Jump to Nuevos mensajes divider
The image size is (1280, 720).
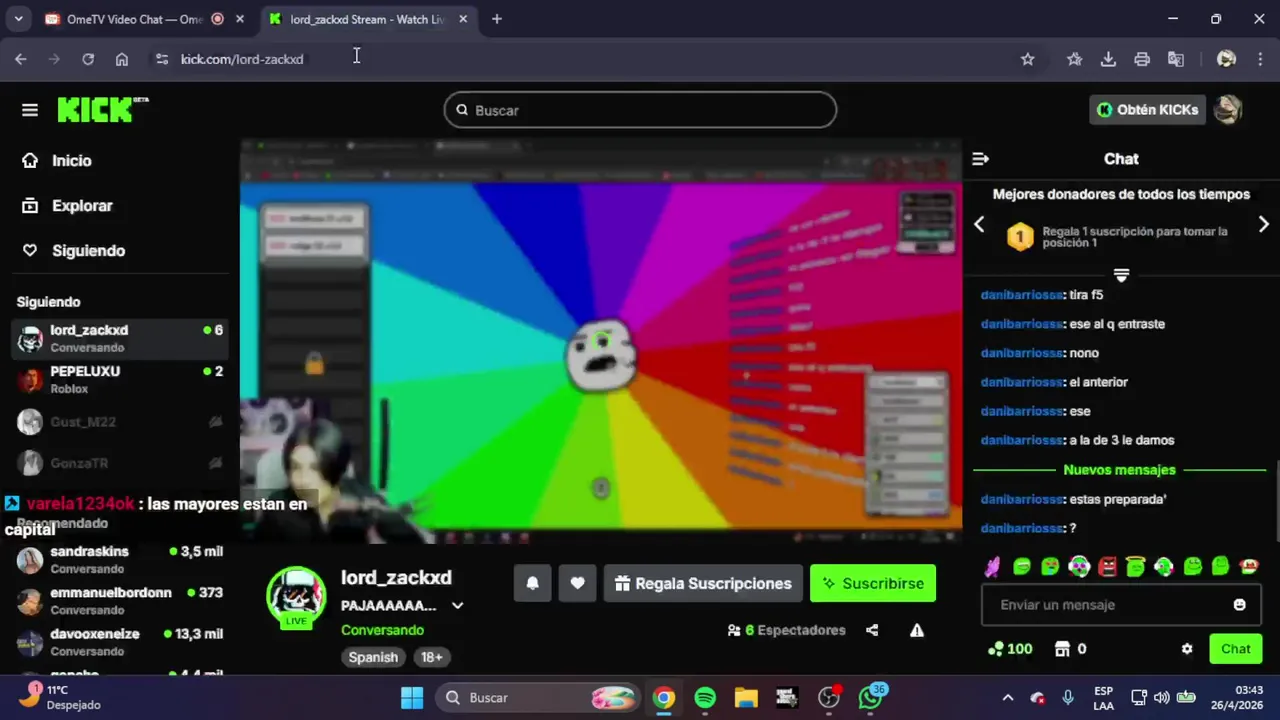(x=1119, y=470)
